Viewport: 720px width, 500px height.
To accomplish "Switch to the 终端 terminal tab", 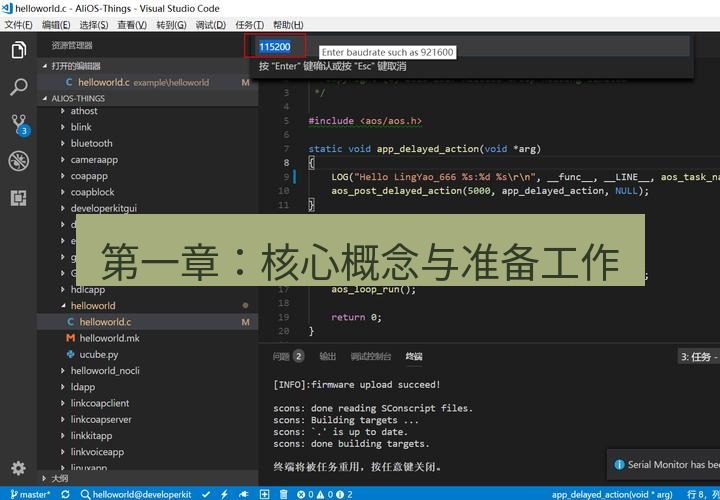I will tap(414, 356).
